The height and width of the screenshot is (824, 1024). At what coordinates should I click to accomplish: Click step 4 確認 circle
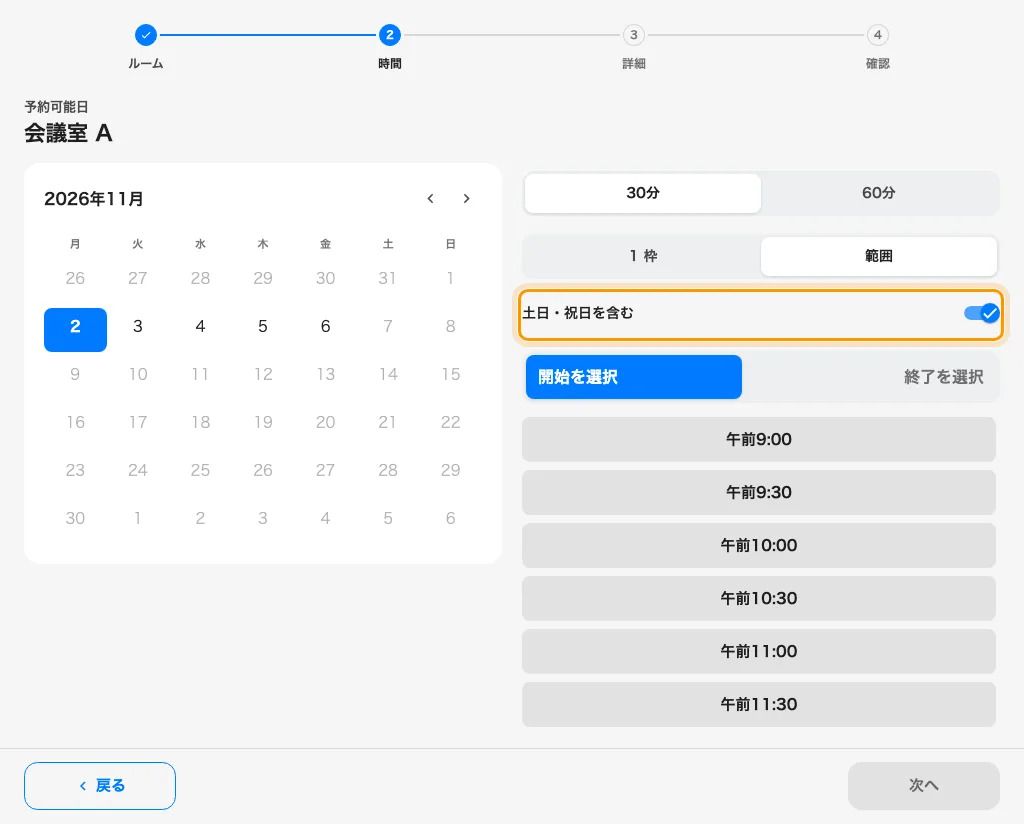pyautogui.click(x=878, y=35)
